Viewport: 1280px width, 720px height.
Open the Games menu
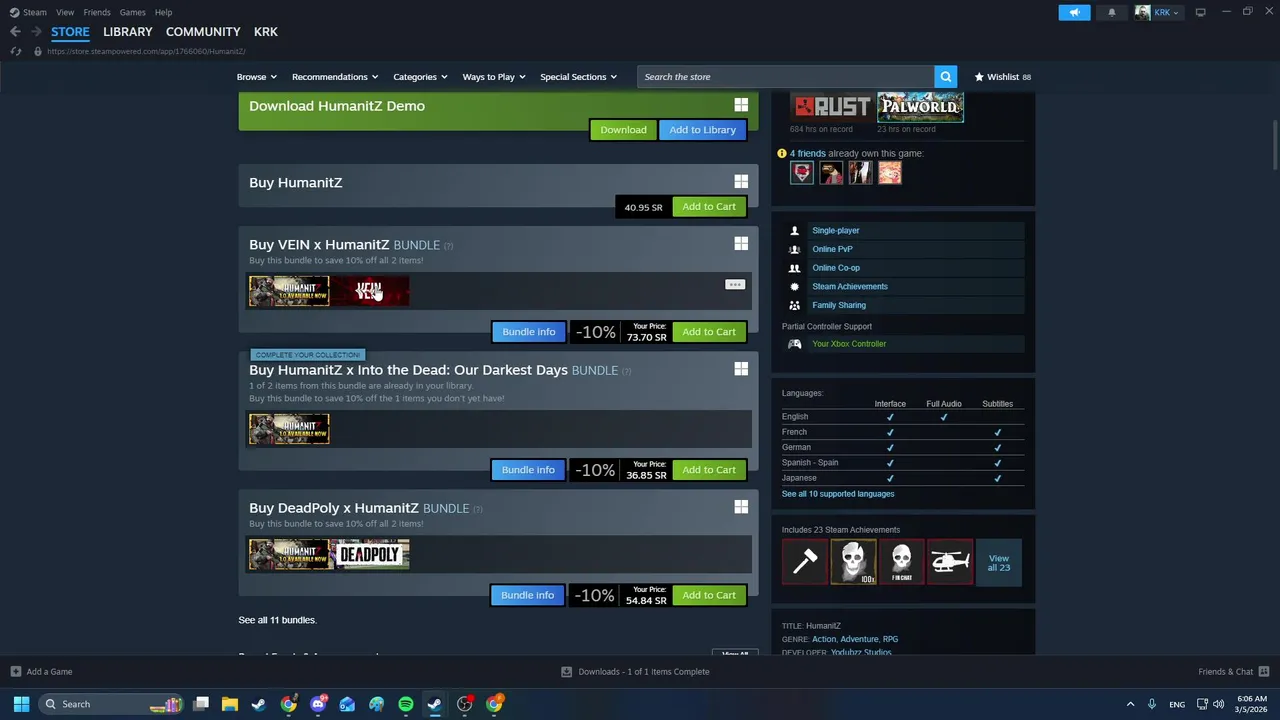(132, 12)
